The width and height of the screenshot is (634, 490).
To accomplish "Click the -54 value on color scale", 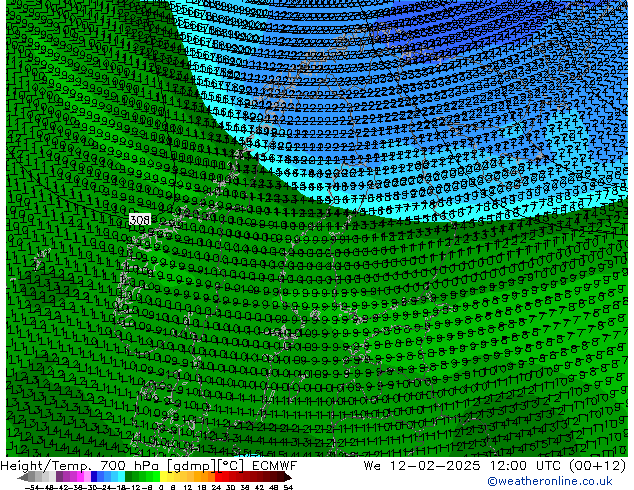I will [x=32, y=487].
